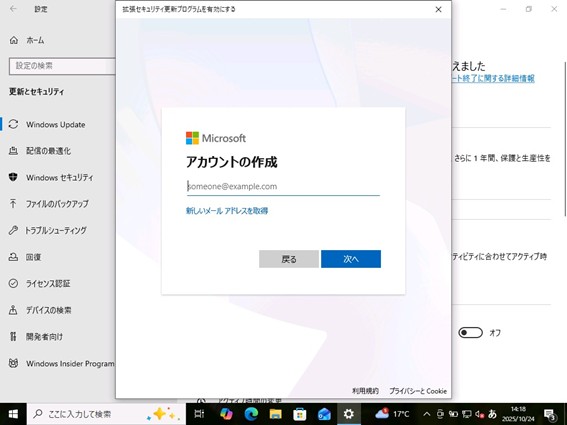Screen dimensions: 567x425
Task: Click the email address input field
Action: [x=283, y=187]
